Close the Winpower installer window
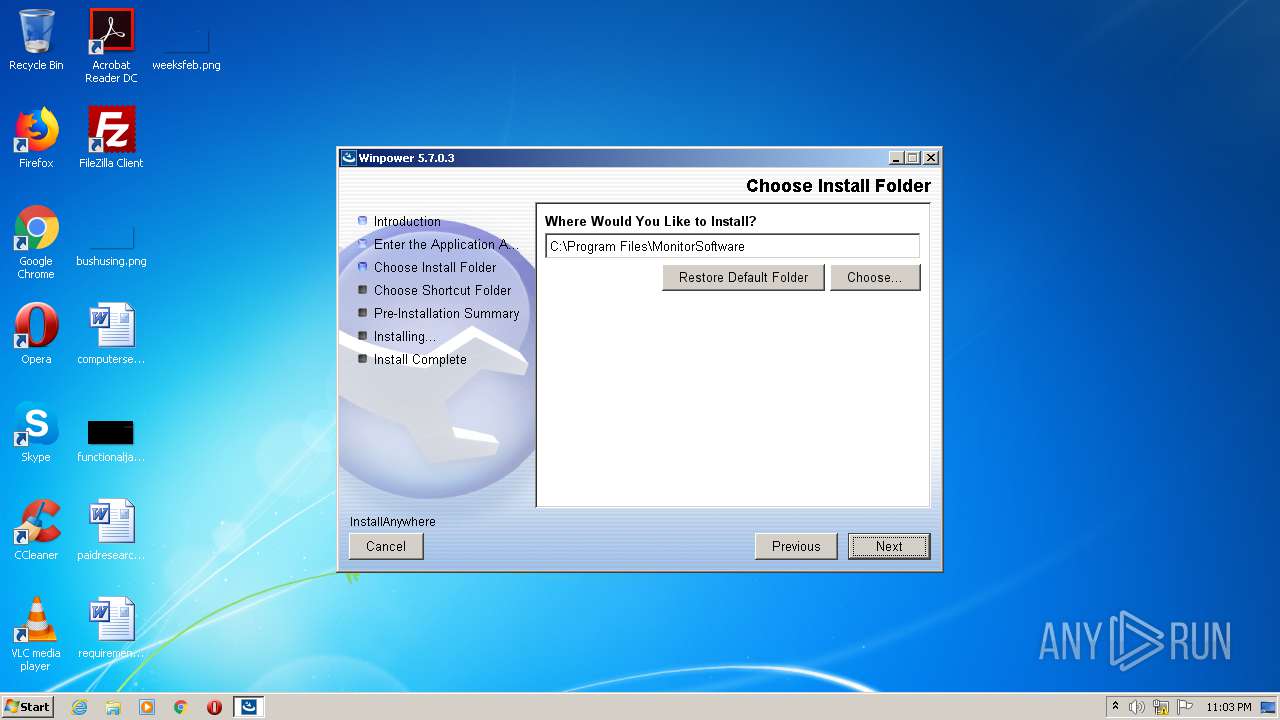1280x720 pixels. (x=931, y=158)
